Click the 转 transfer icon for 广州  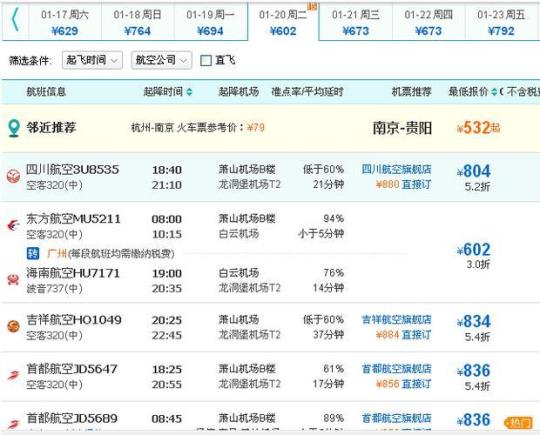[33, 253]
